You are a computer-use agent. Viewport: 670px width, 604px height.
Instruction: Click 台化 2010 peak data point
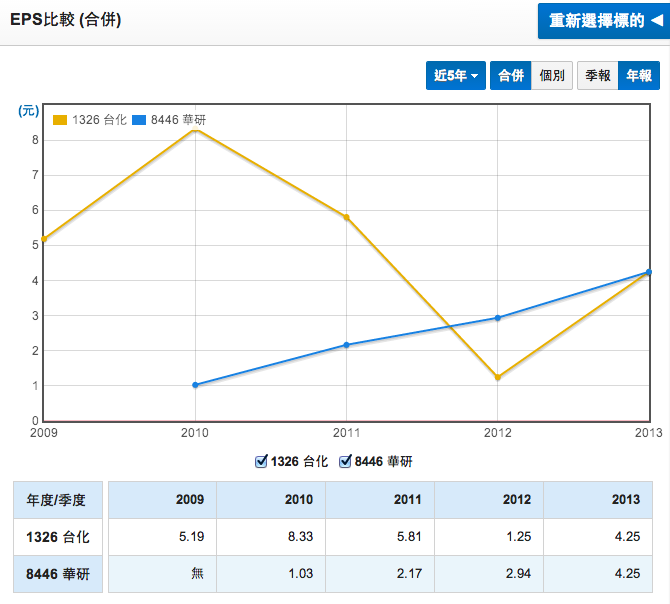195,129
